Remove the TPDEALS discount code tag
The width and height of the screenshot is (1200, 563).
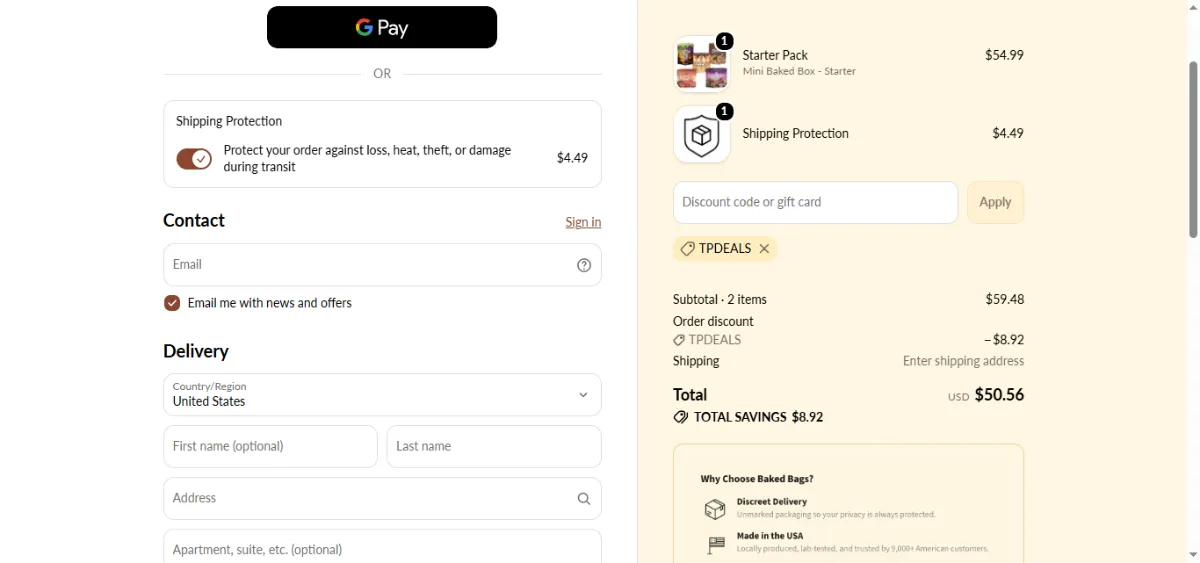click(764, 249)
